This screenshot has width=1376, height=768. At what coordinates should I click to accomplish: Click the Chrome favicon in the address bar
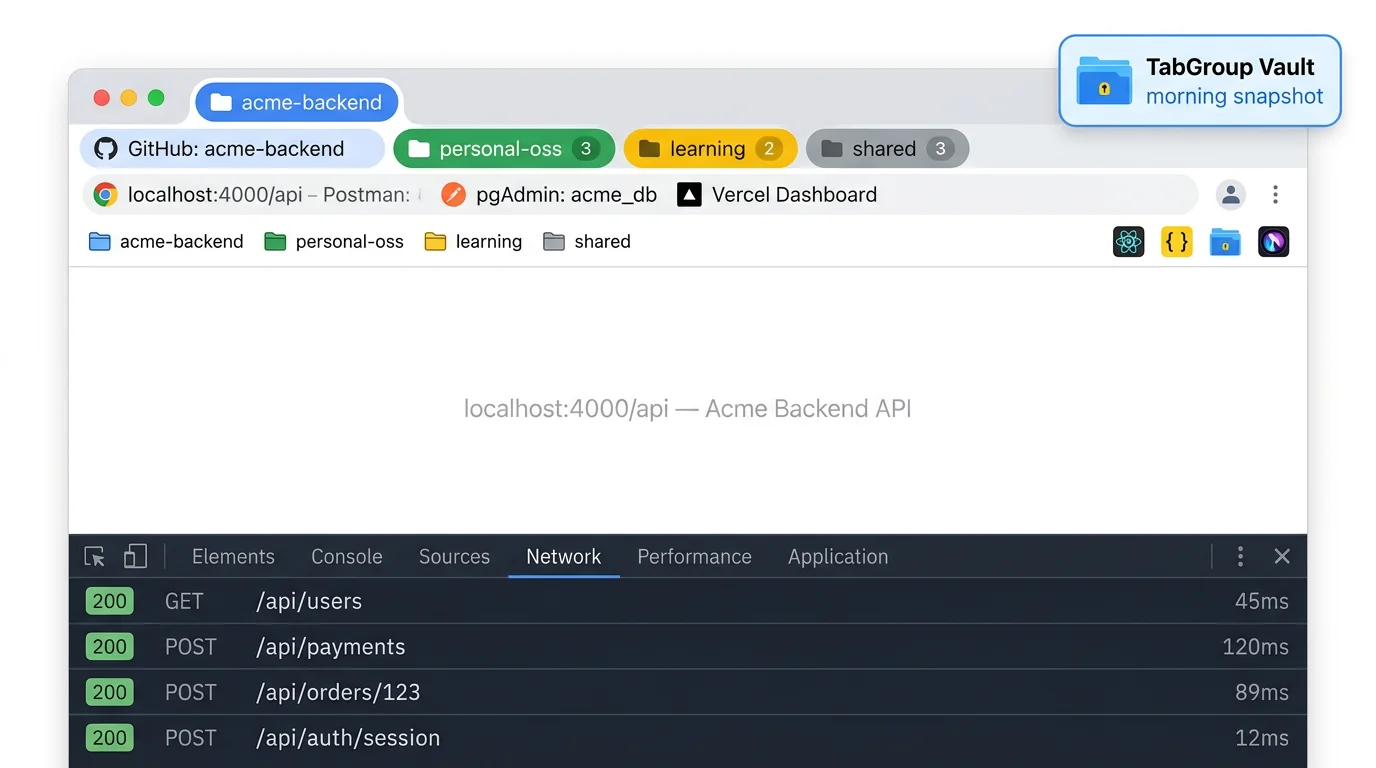coord(105,194)
